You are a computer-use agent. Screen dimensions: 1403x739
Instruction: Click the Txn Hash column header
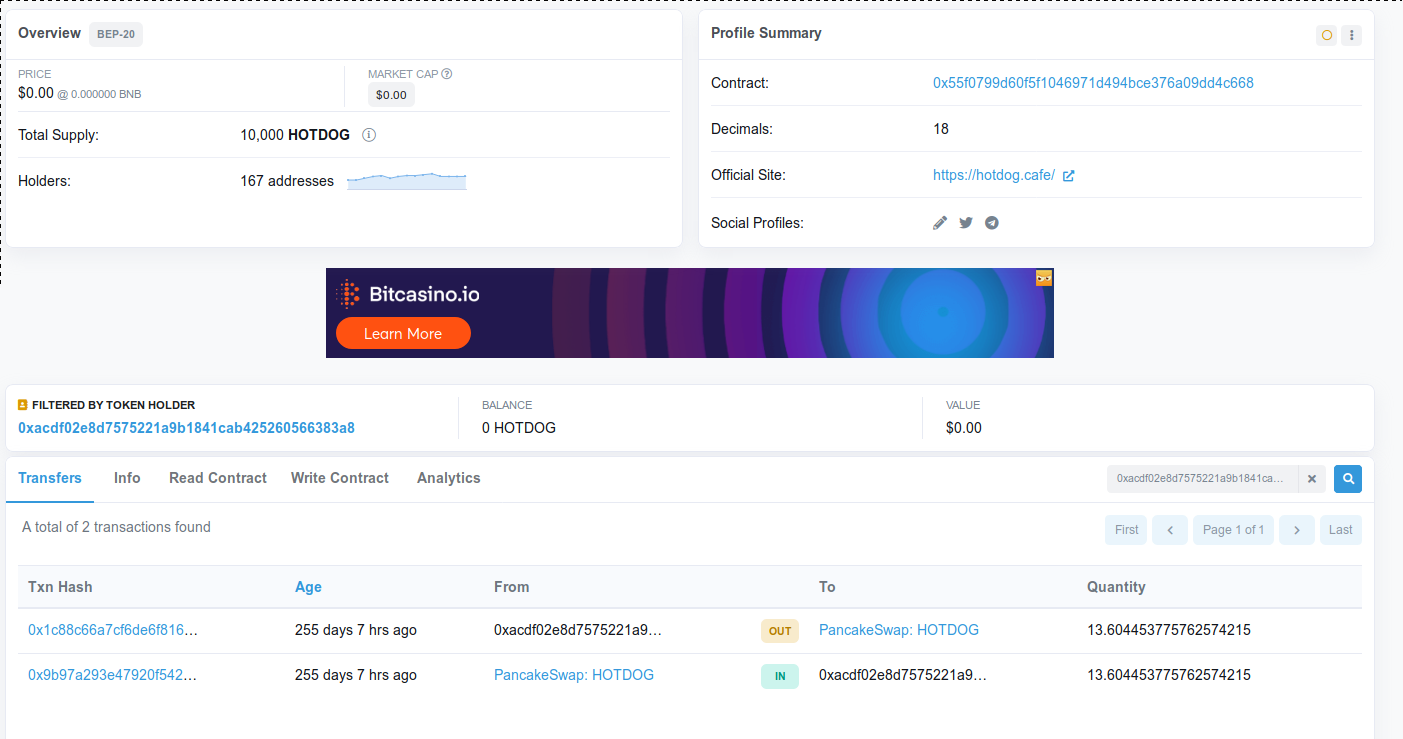click(x=60, y=587)
